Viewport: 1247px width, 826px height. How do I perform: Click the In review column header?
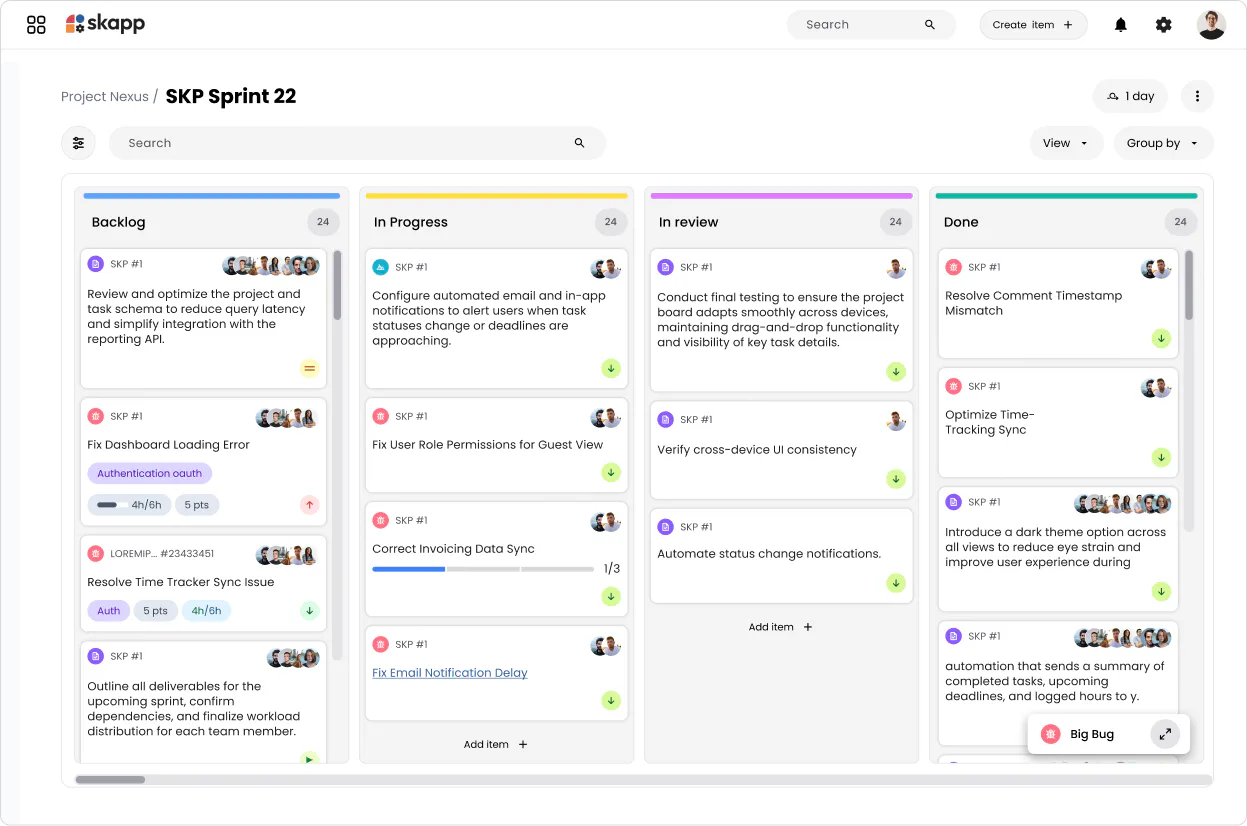pos(688,222)
